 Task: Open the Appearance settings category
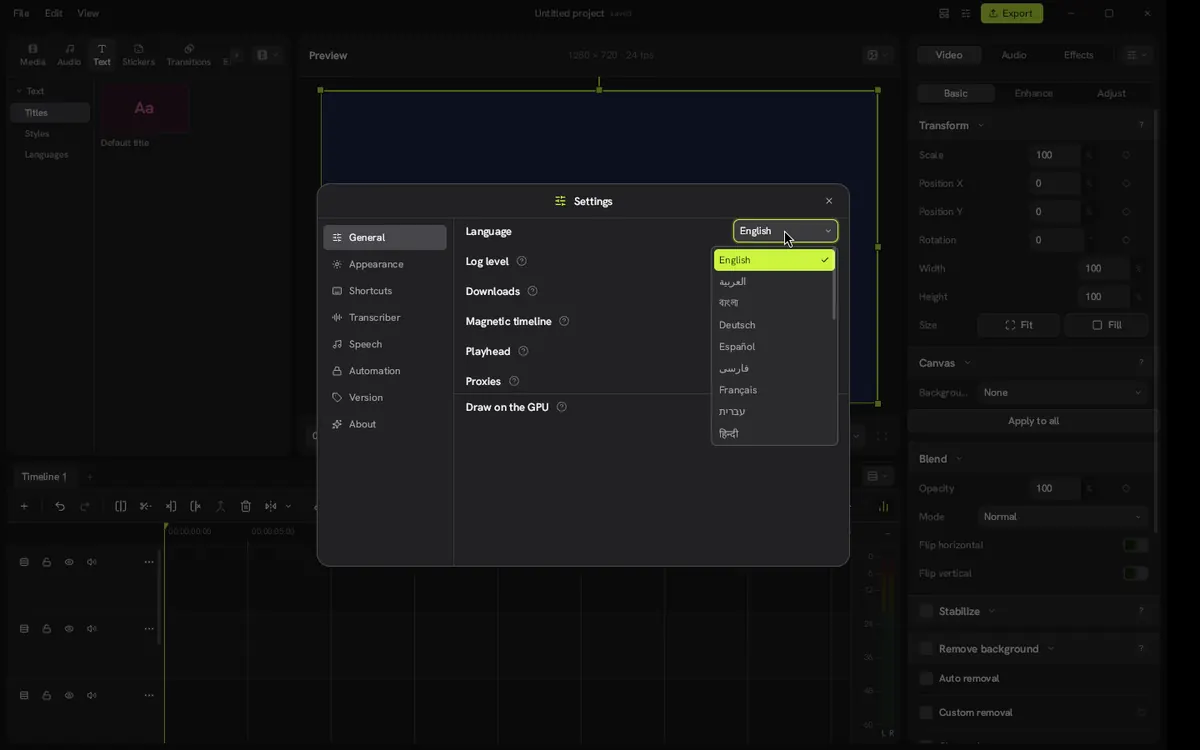(385, 264)
